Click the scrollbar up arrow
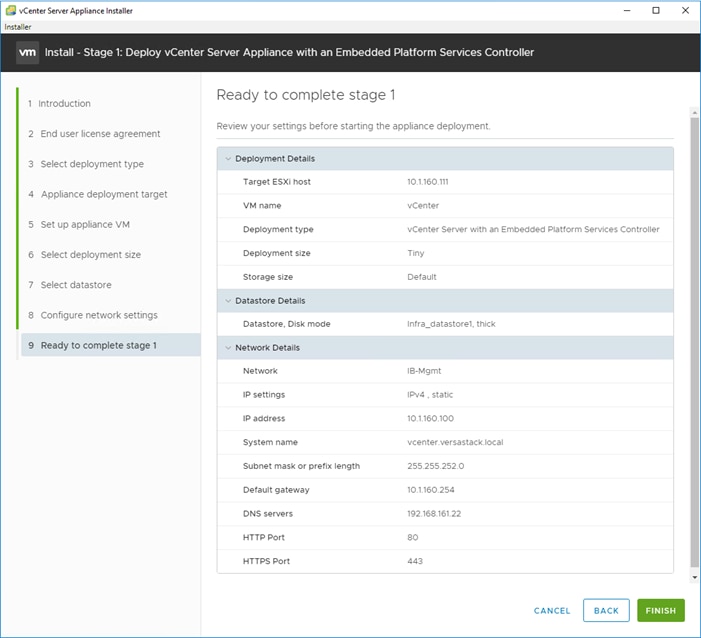The width and height of the screenshot is (701, 638). pos(694,111)
